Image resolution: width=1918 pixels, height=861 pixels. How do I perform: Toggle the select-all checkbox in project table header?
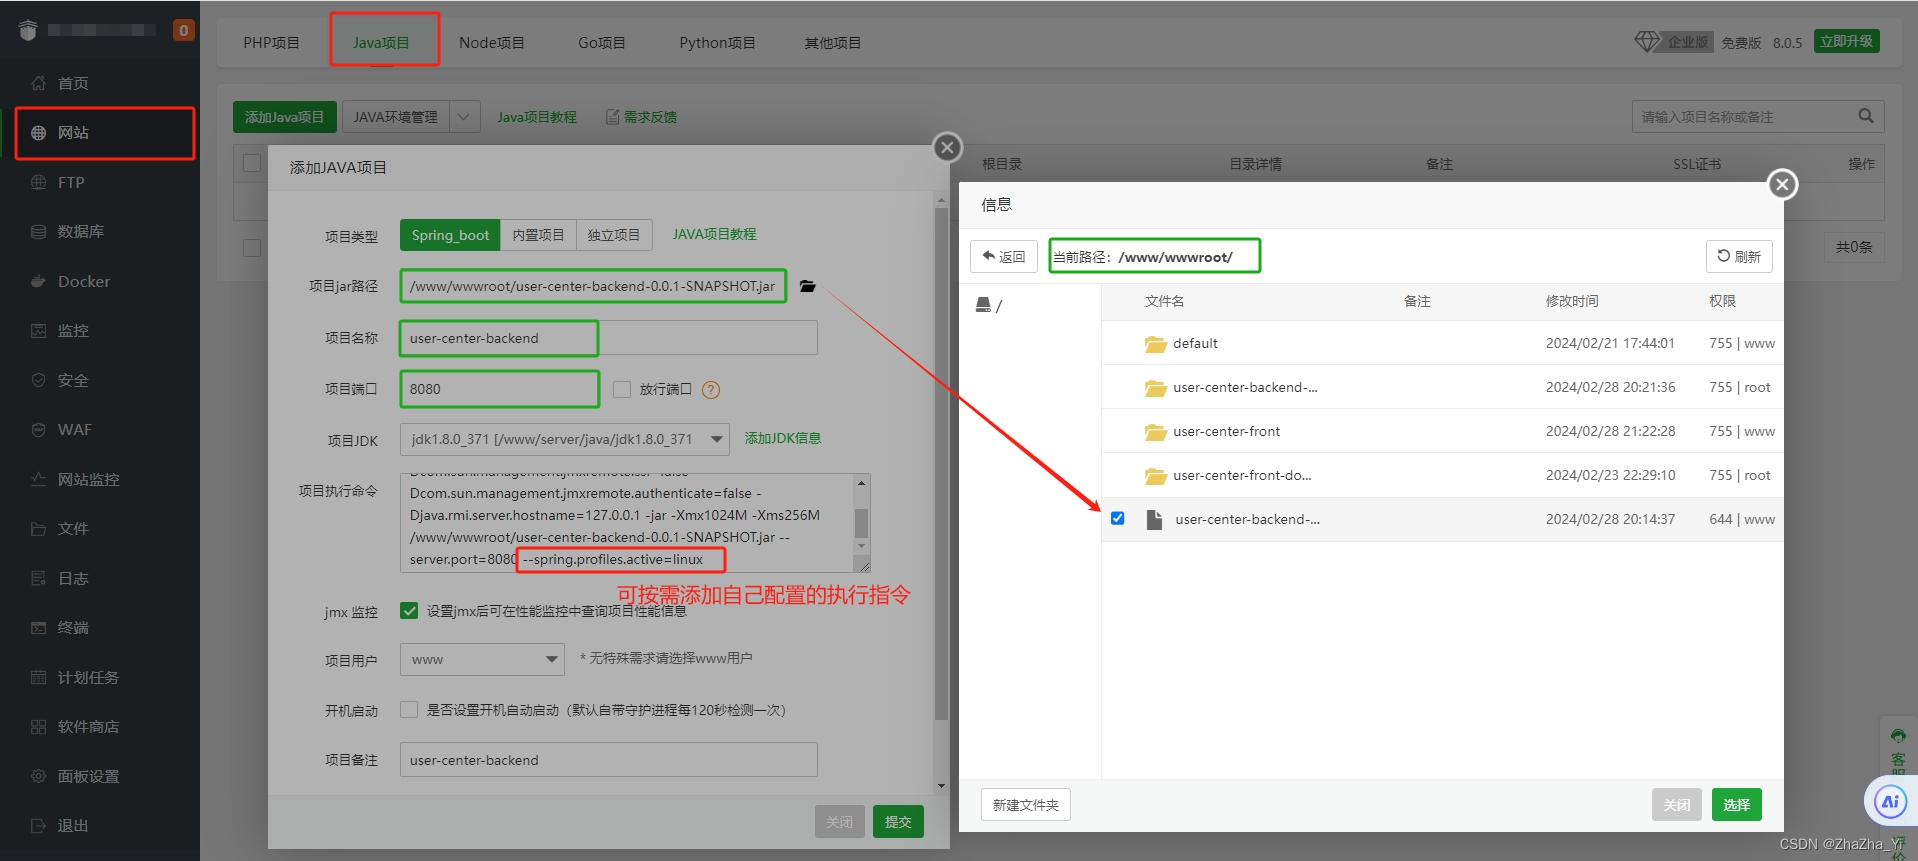[252, 163]
